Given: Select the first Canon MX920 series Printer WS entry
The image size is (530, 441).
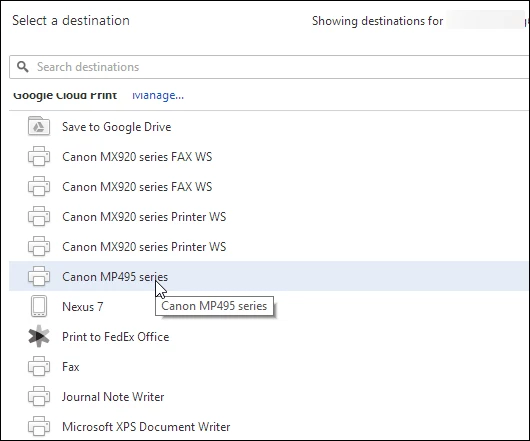Looking at the screenshot, I should click(x=144, y=217).
